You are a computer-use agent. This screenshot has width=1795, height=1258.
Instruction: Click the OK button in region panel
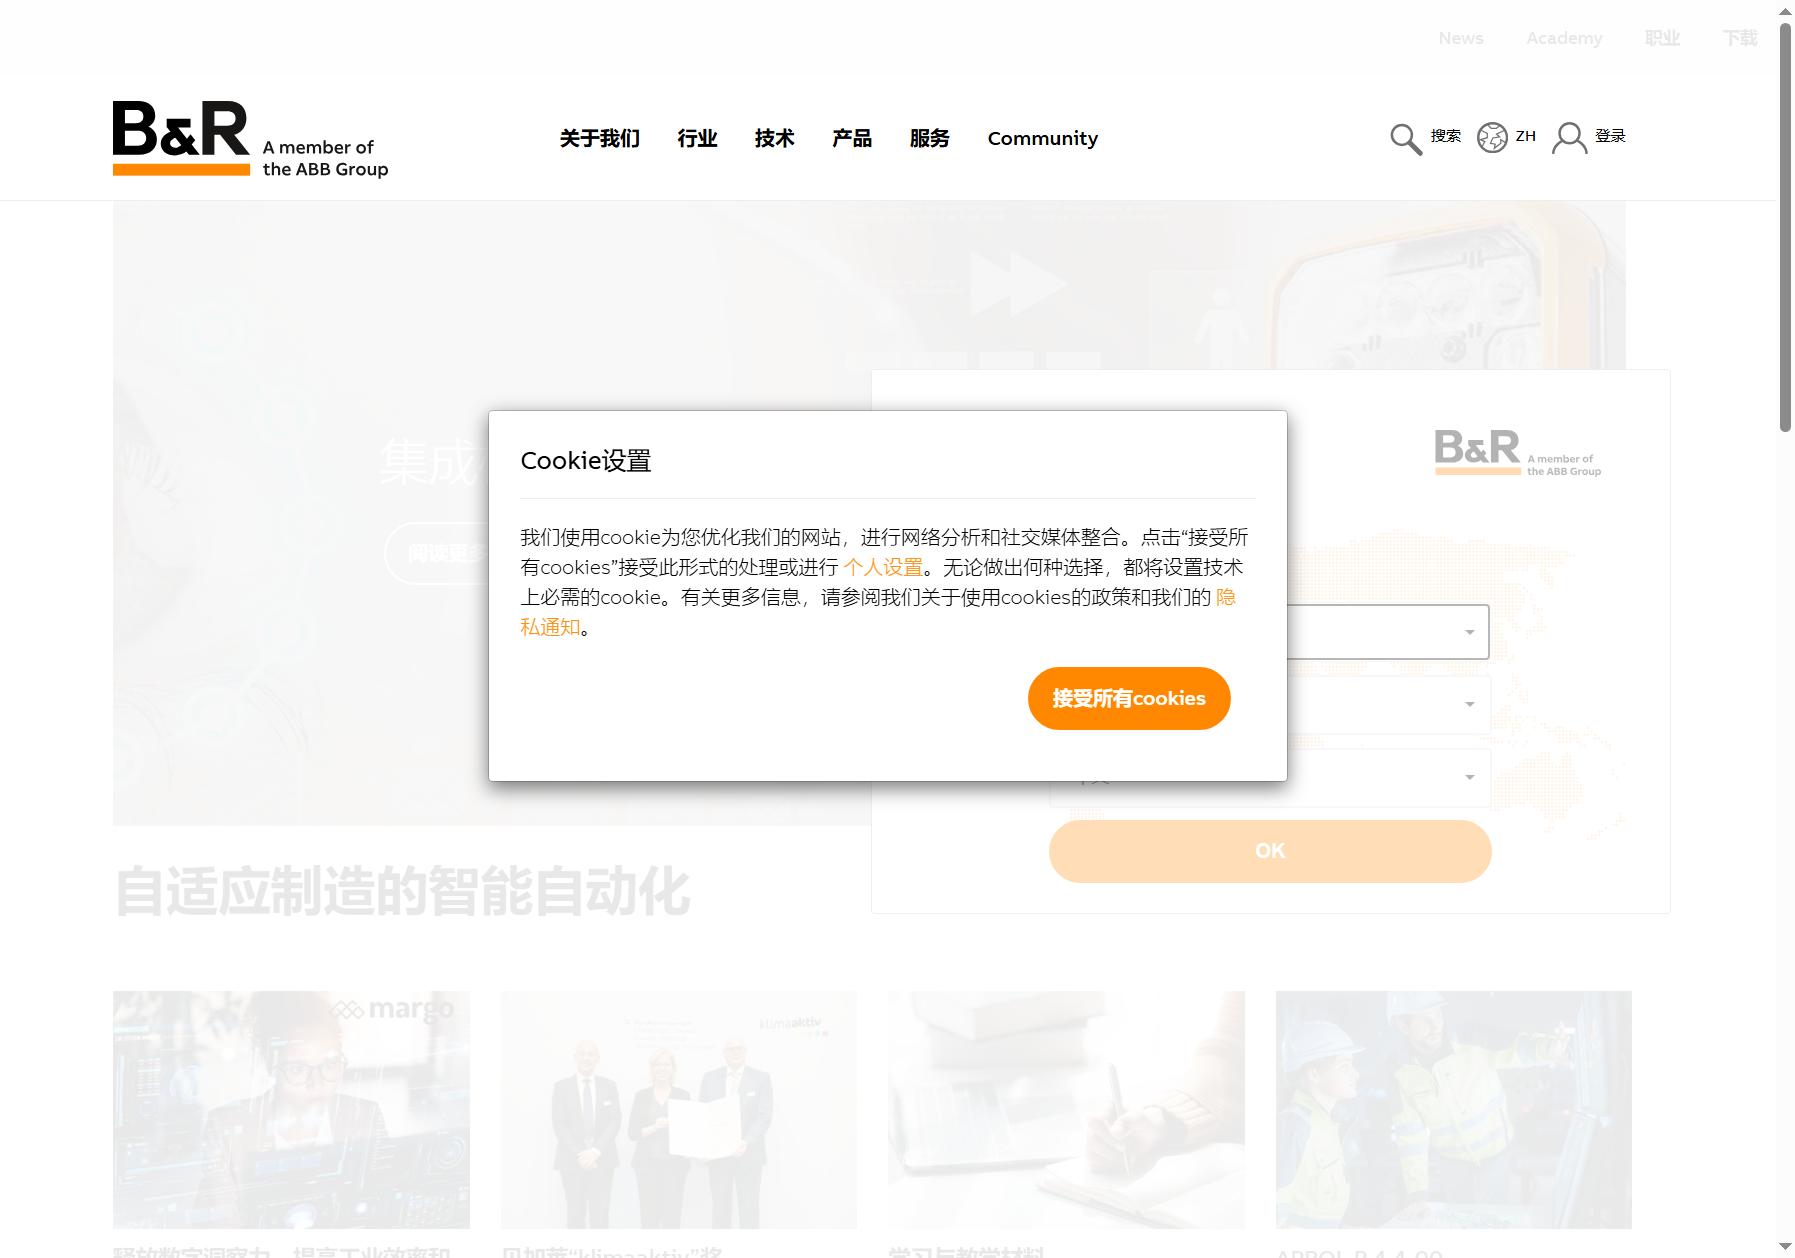[1270, 851]
